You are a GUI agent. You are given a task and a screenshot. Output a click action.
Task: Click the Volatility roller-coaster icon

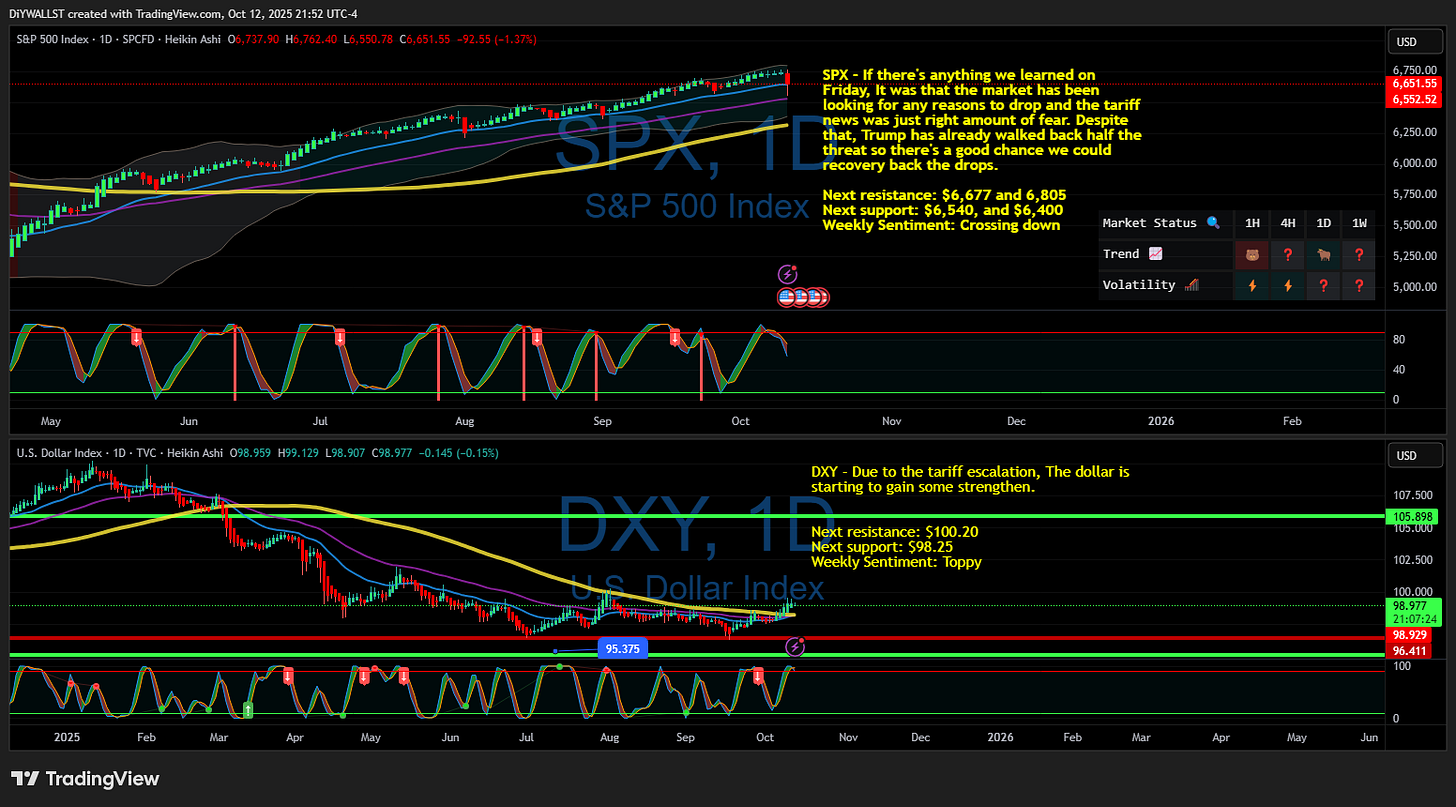(1190, 285)
